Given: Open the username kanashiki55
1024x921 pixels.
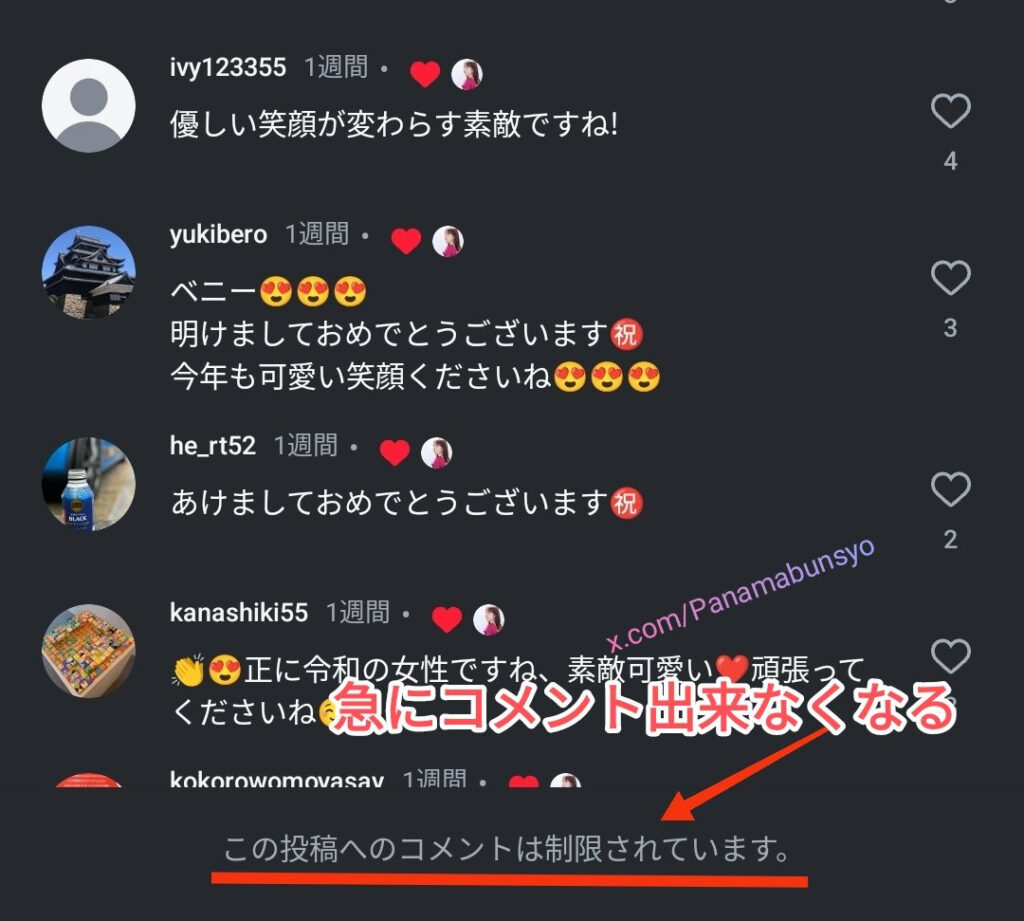Looking at the screenshot, I should pos(238,613).
